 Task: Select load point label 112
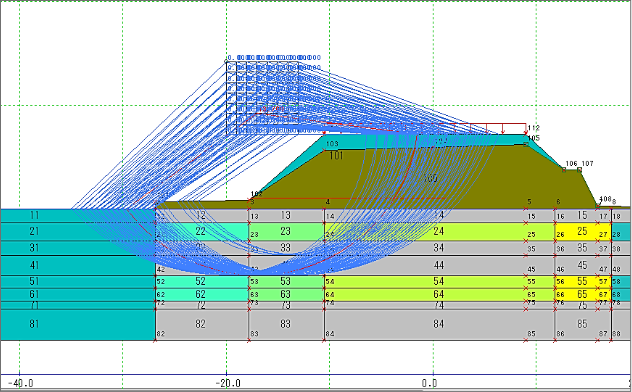pyautogui.click(x=534, y=128)
